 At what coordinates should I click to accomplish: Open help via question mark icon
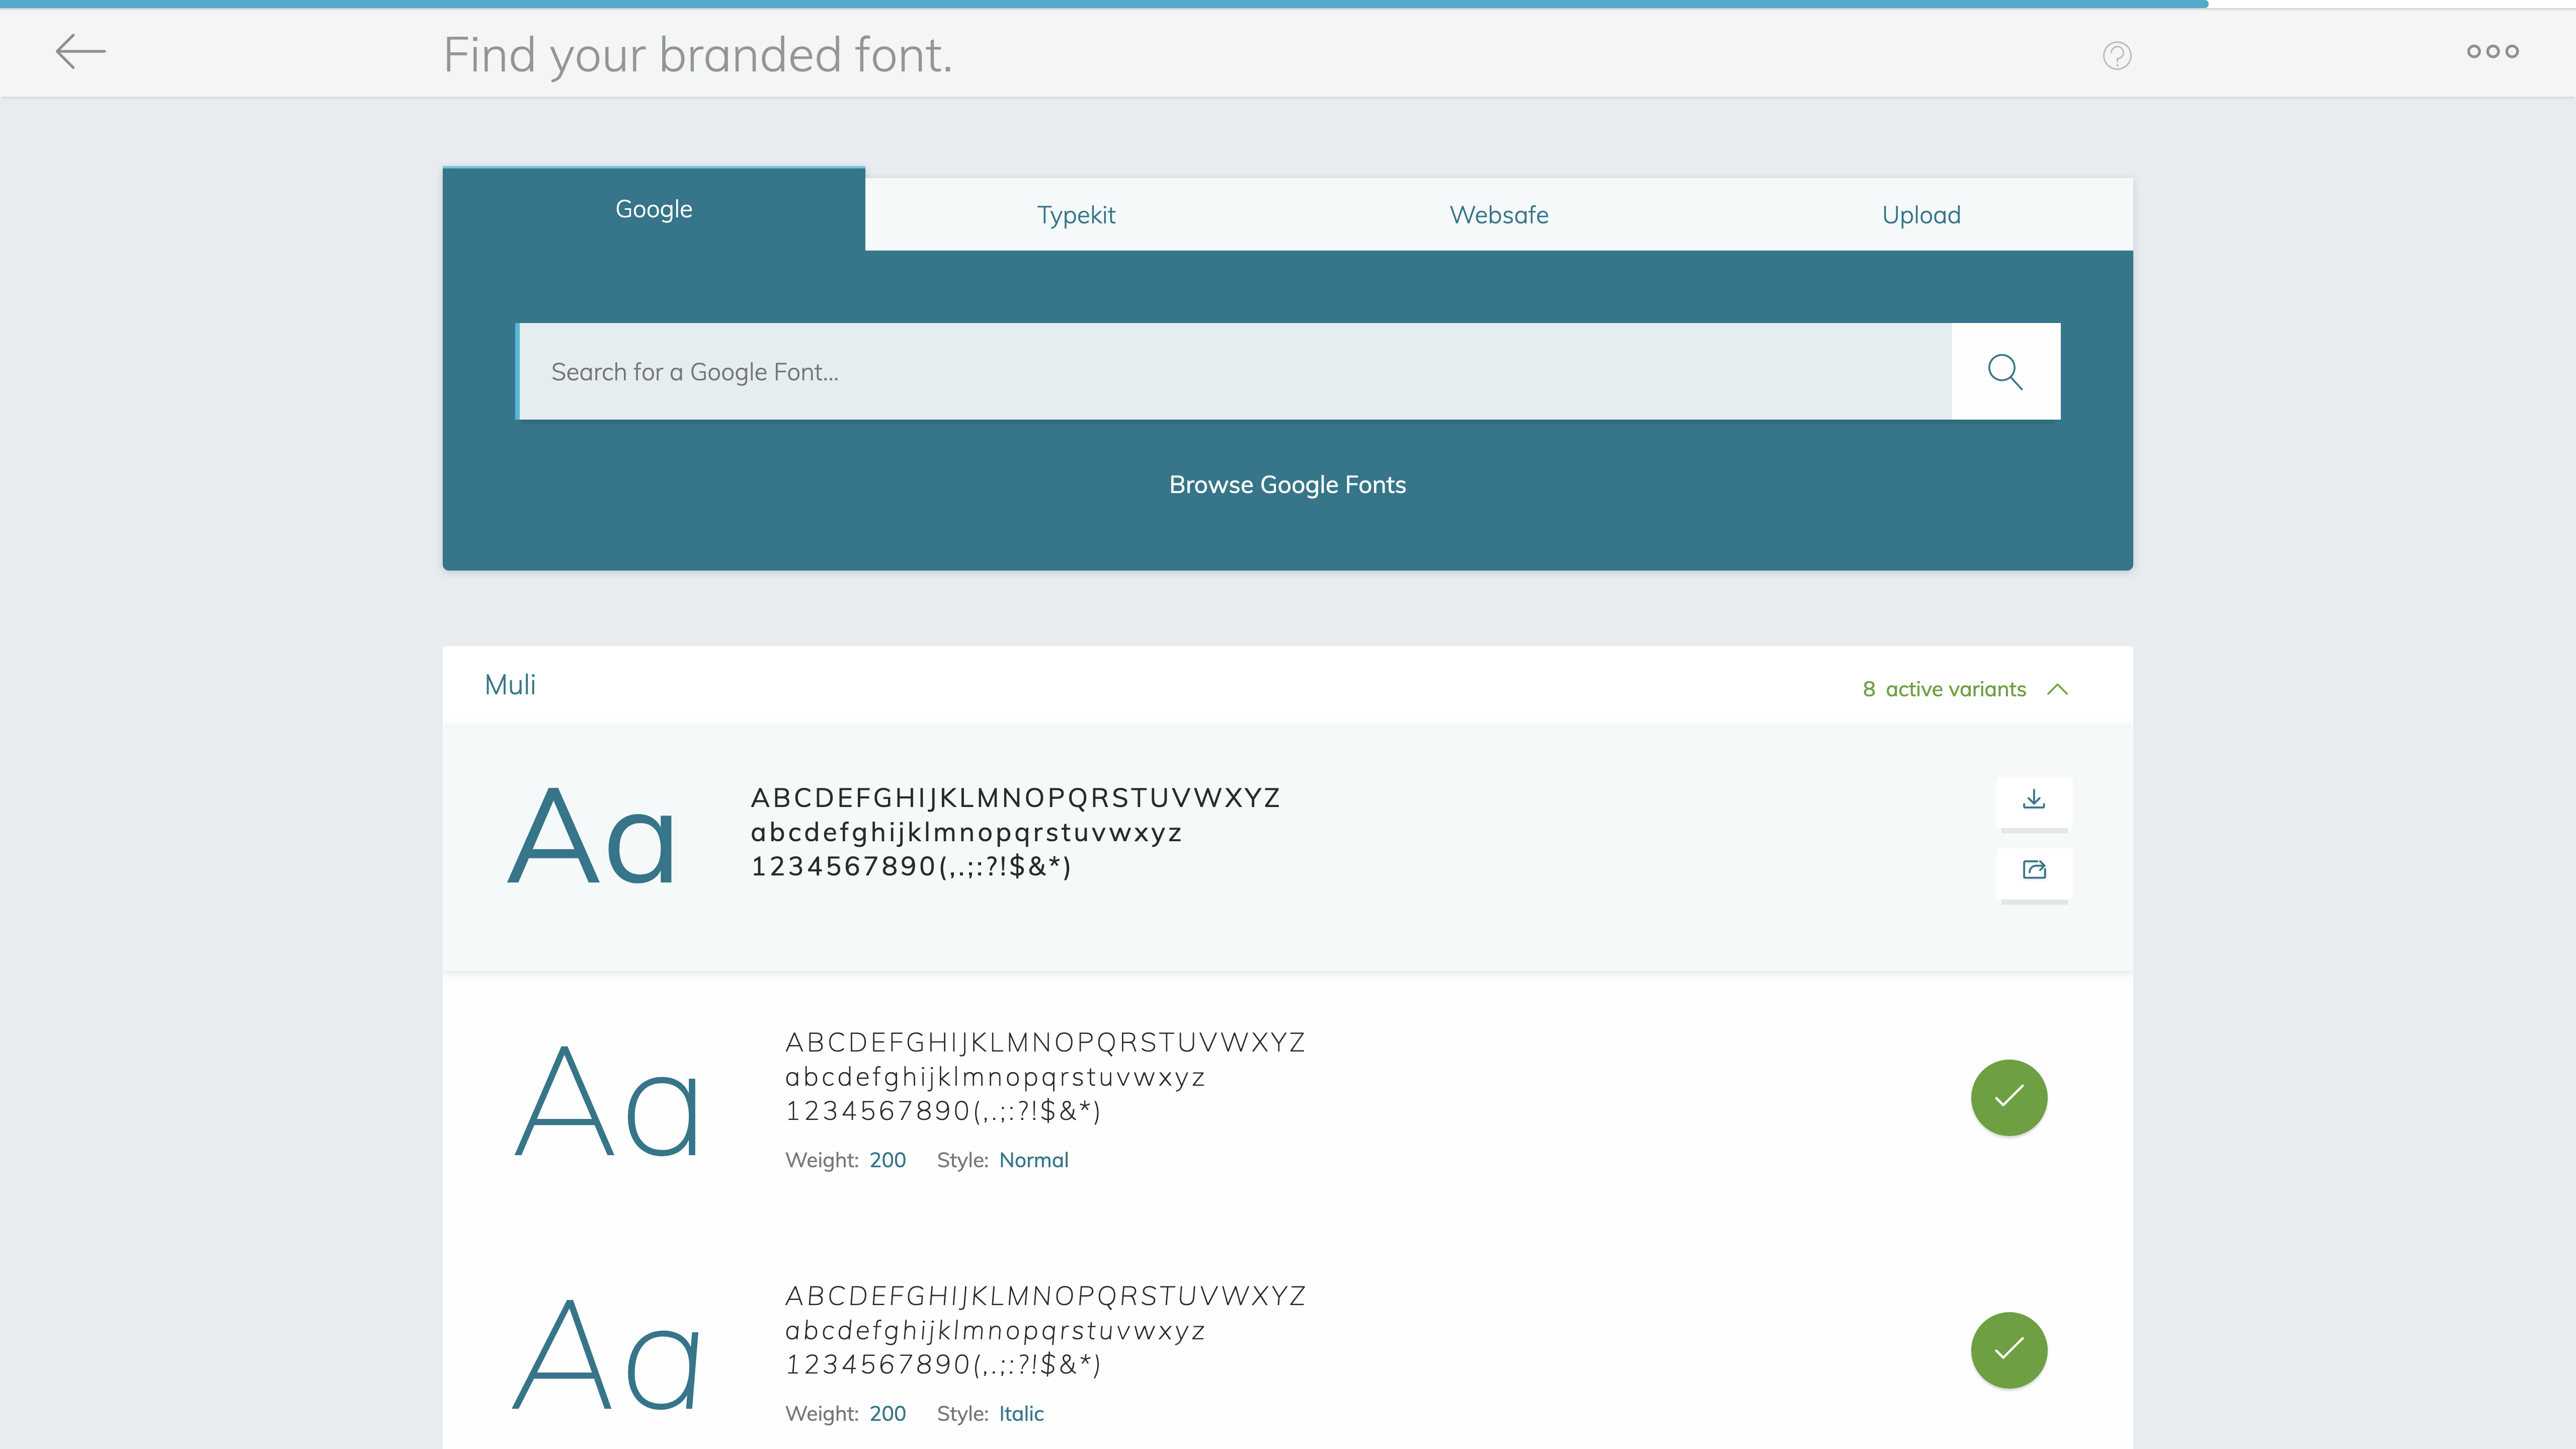coord(2117,55)
